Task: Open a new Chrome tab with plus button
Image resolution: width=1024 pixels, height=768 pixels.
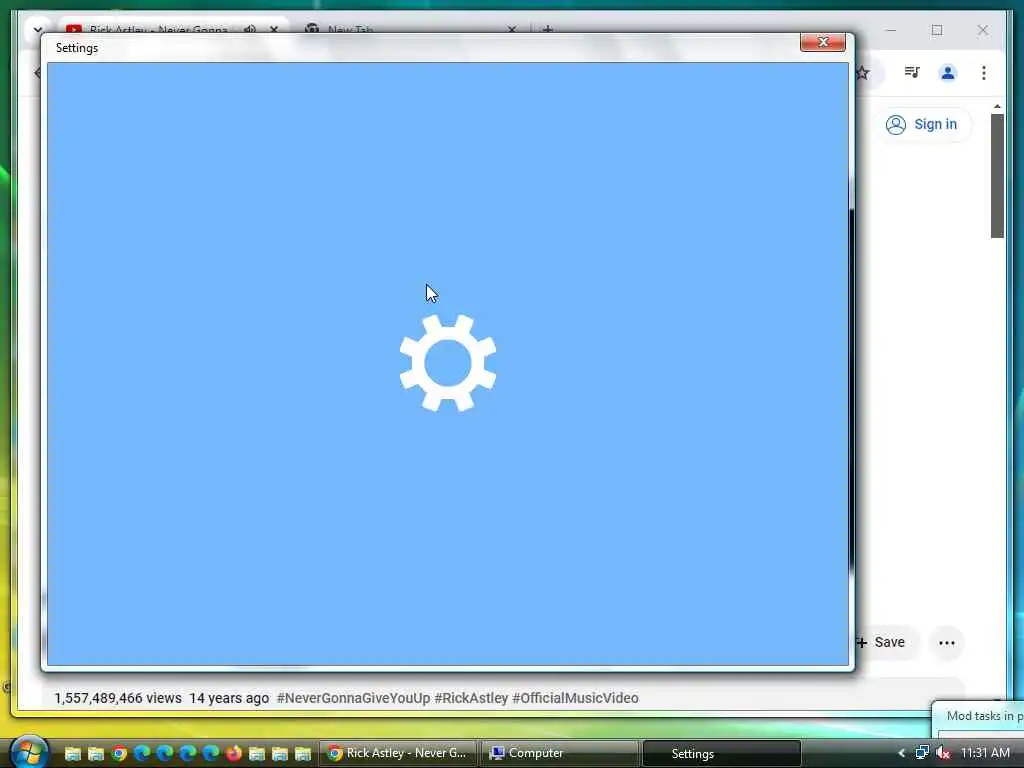Action: (x=548, y=29)
